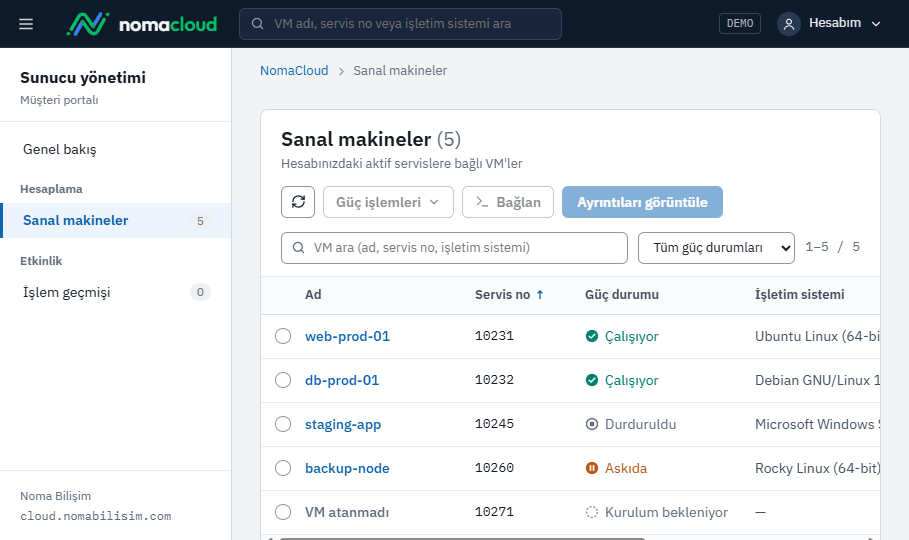This screenshot has height=540, width=909.
Task: Open the Tüm güç durumları filter
Action: coord(716,248)
